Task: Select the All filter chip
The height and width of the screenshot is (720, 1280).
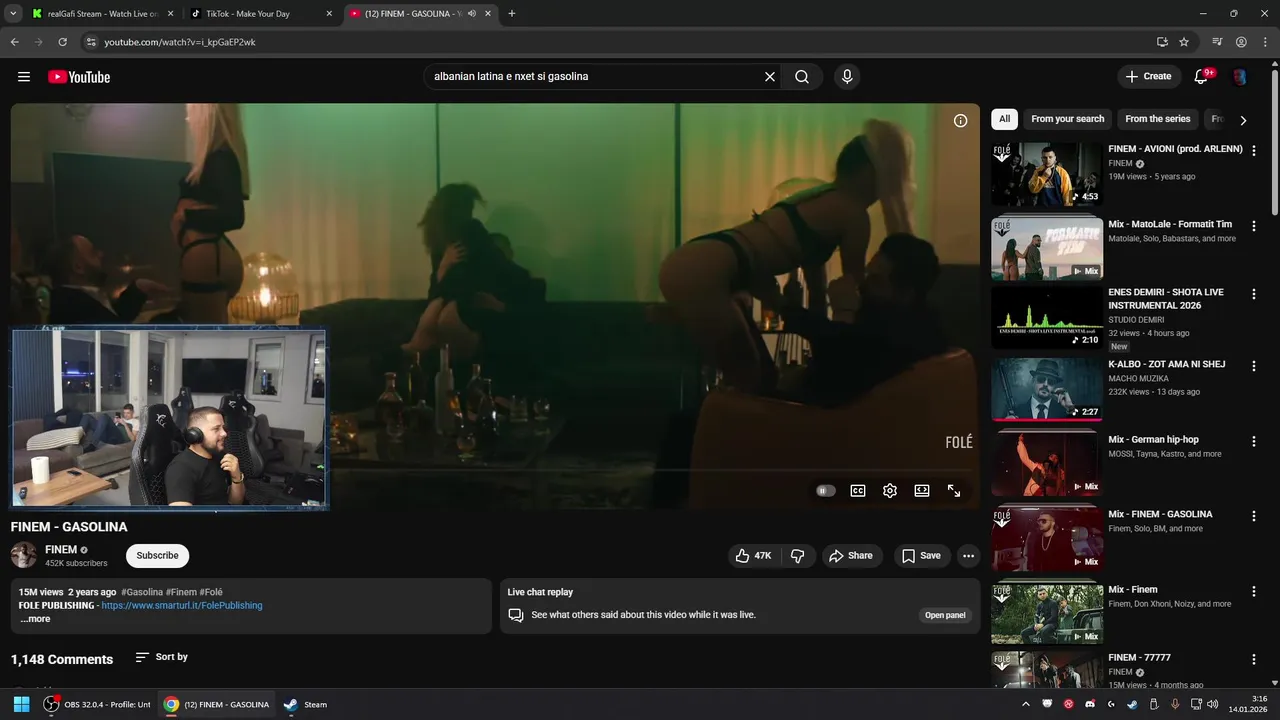Action: [1004, 119]
